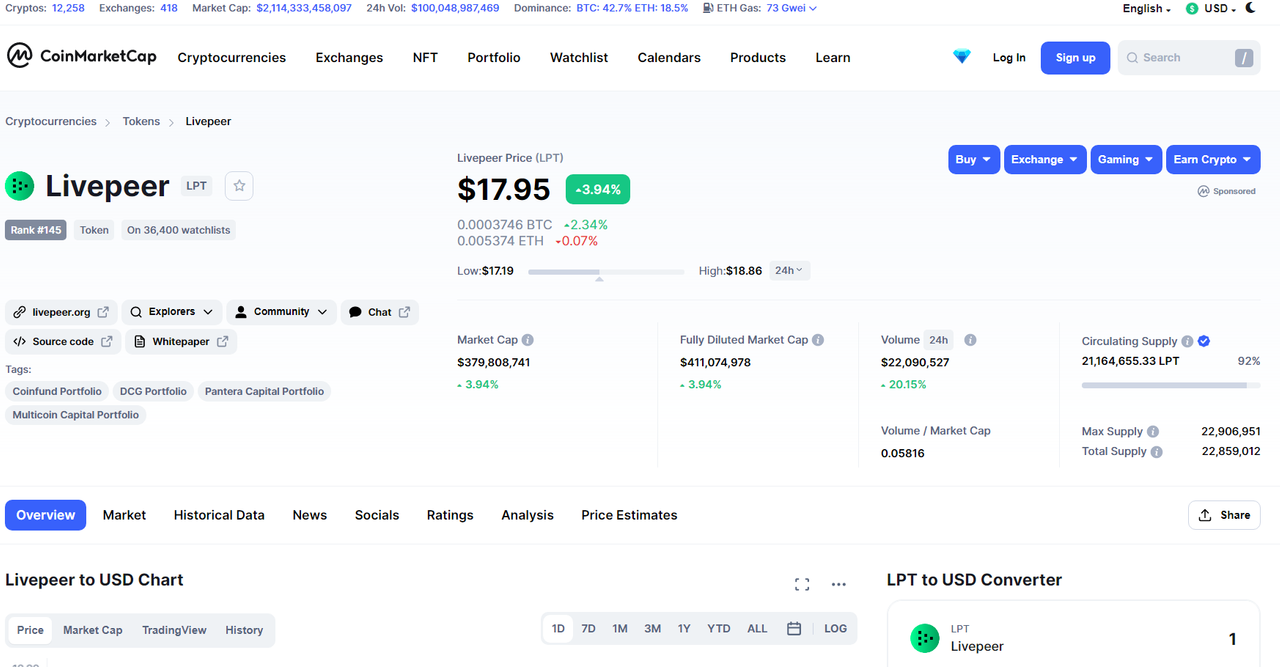Select the 1M chart range
1280x667 pixels.
pos(620,629)
